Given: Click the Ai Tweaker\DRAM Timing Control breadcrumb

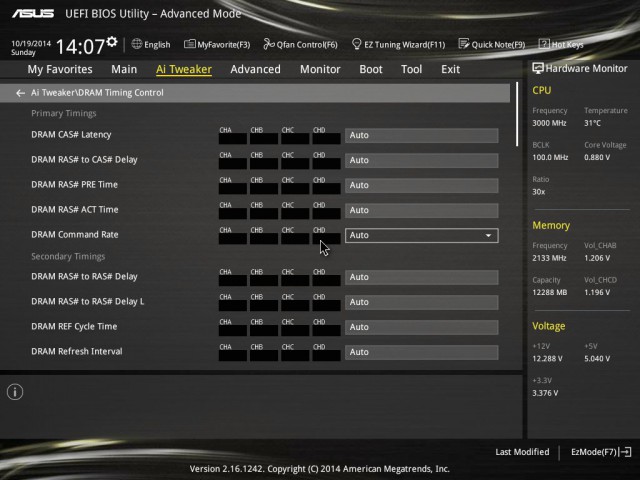Looking at the screenshot, I should 97,93.
